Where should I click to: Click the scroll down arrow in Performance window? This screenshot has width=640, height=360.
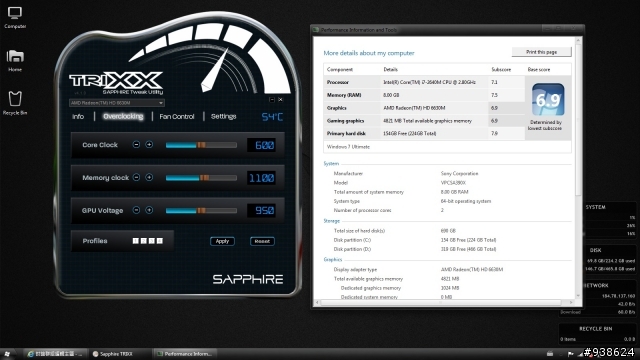point(578,296)
